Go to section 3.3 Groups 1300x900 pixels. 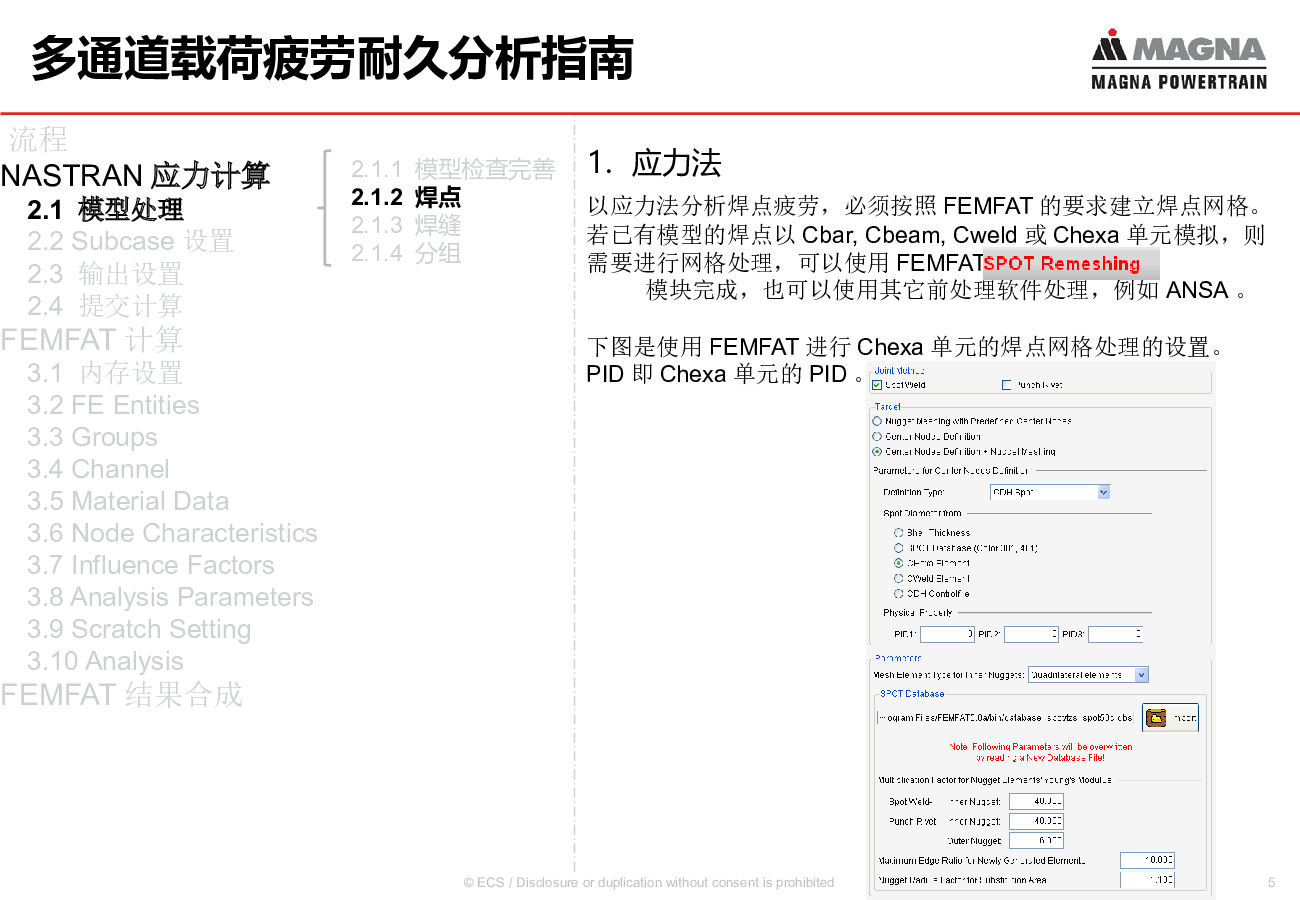click(92, 437)
